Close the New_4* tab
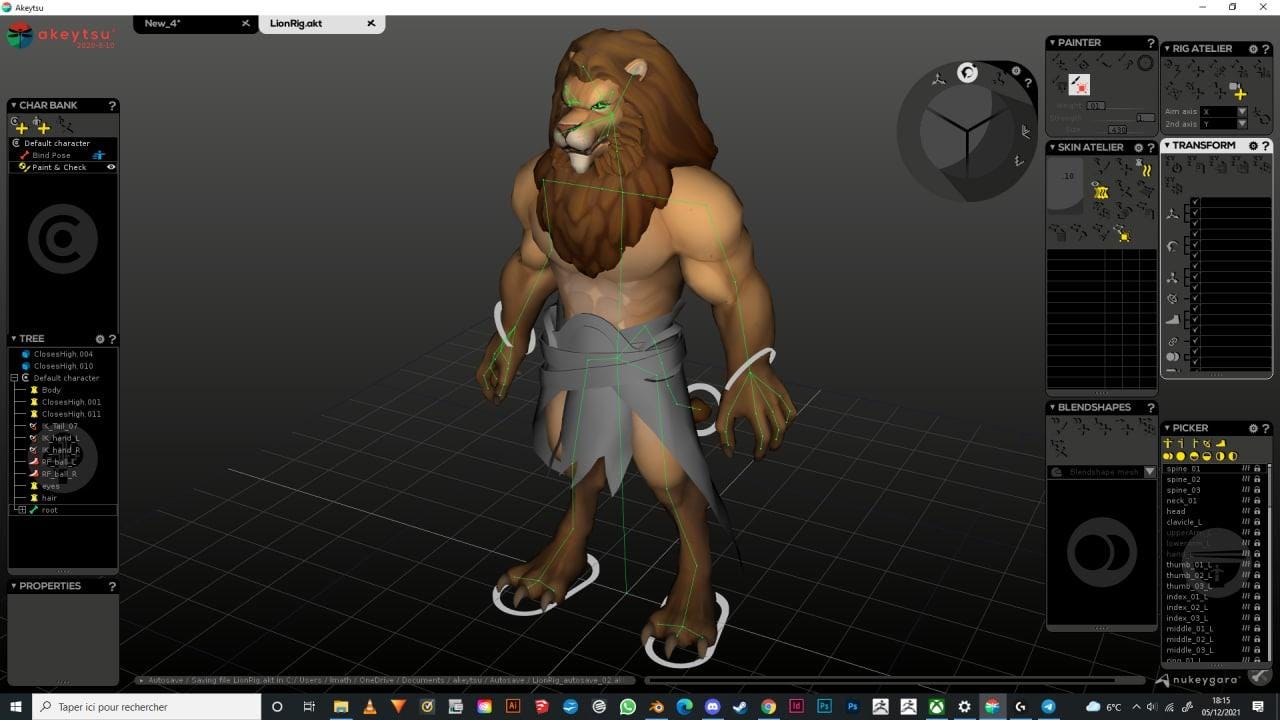1280x720 pixels. pyautogui.click(x=246, y=23)
